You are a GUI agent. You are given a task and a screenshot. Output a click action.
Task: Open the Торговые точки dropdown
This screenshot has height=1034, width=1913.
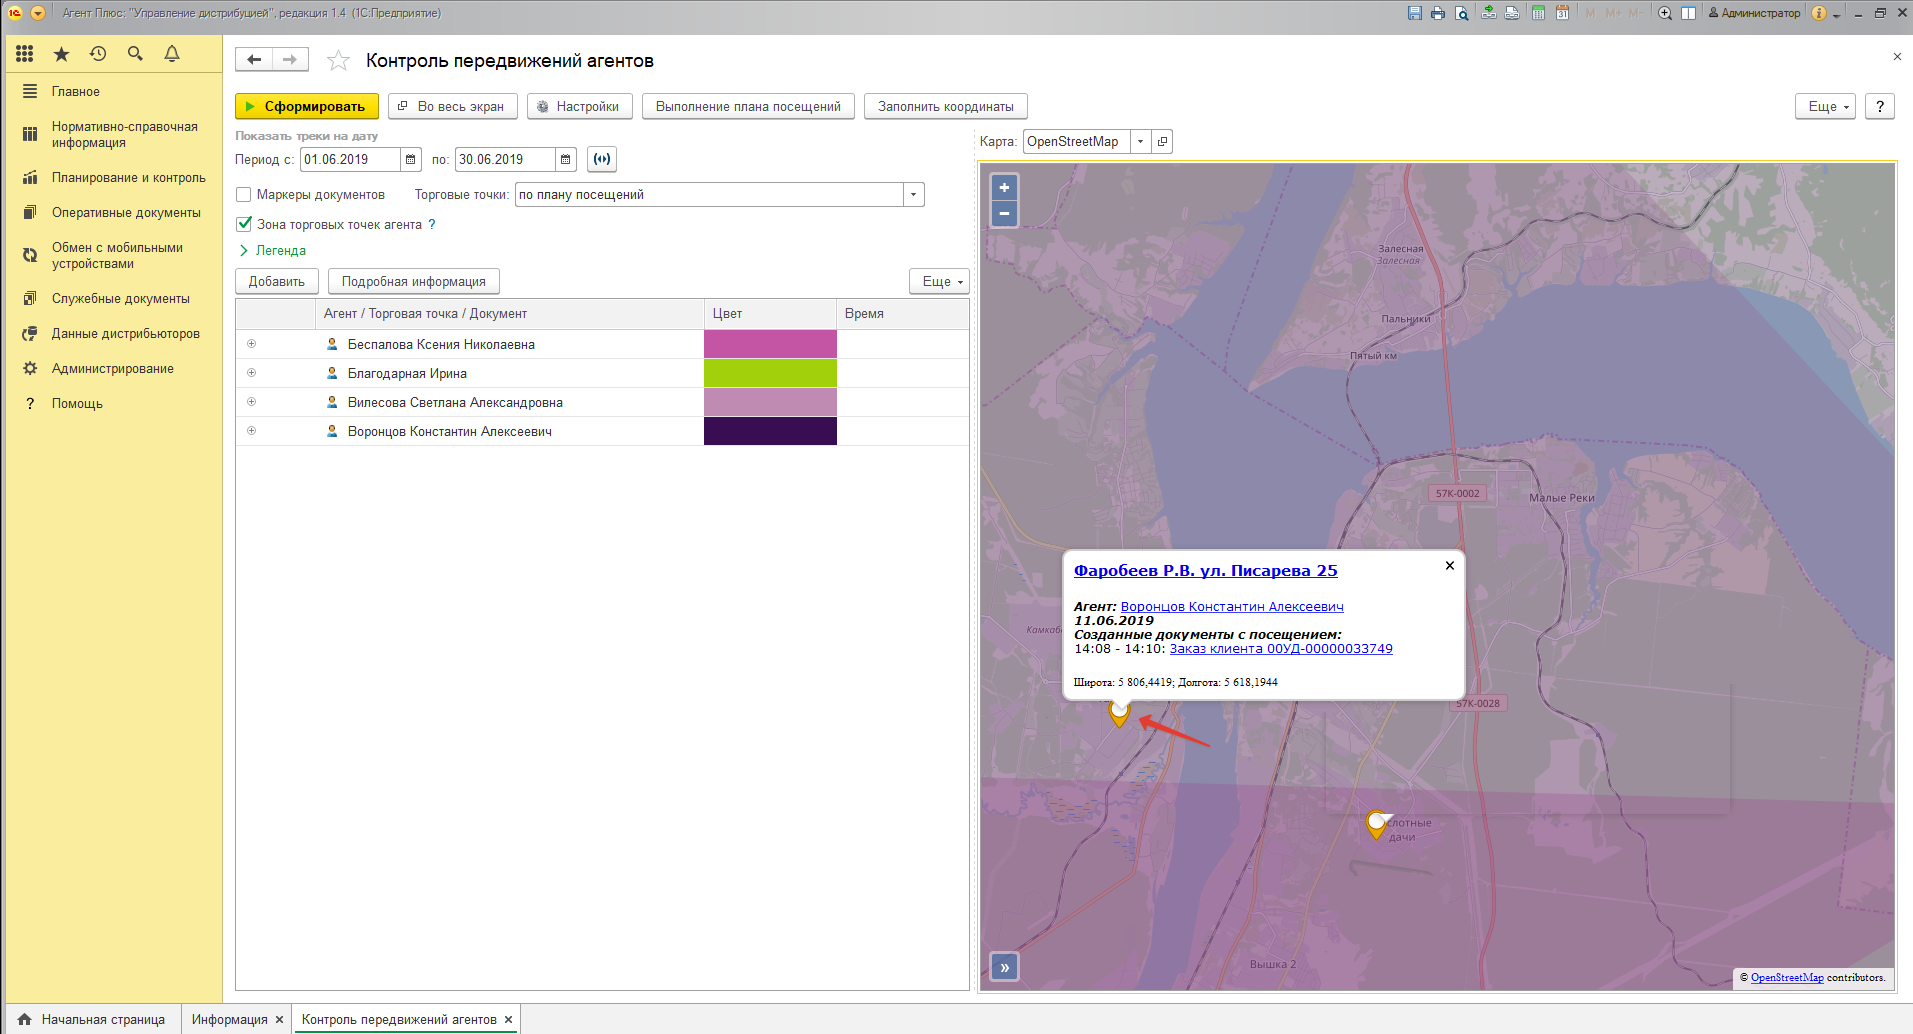(913, 195)
